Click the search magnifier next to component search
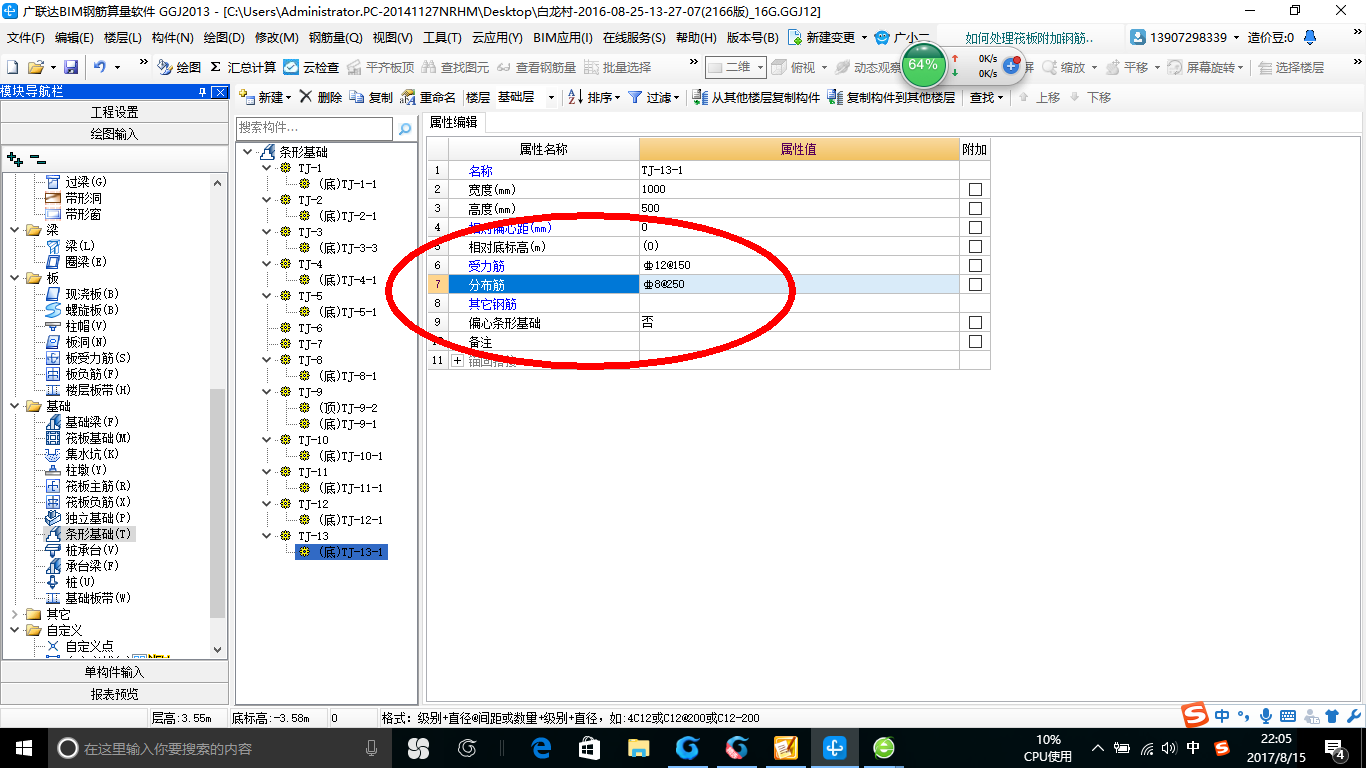 [405, 129]
